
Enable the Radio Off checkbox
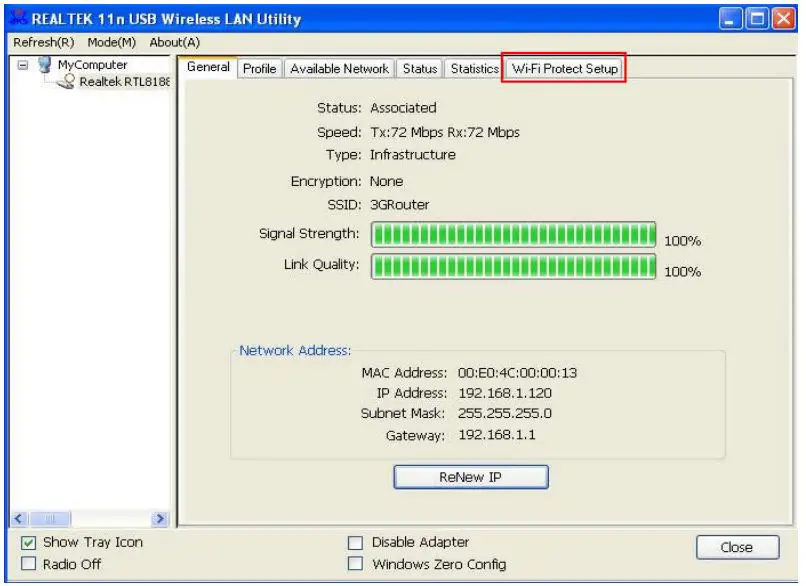pyautogui.click(x=29, y=564)
